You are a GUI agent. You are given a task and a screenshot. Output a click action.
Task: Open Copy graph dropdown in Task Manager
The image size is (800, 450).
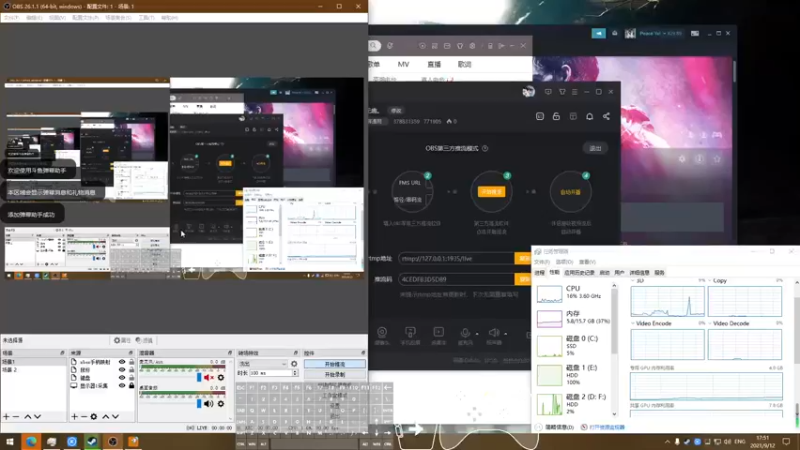[x=710, y=281]
